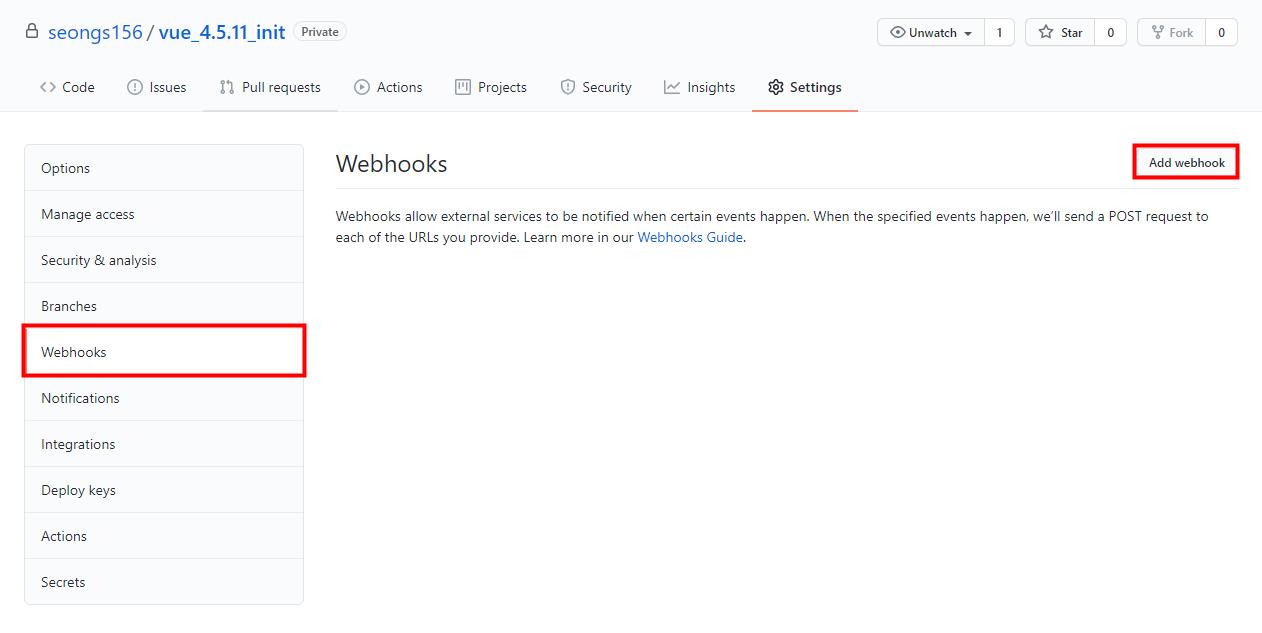Click the watchers count 1
The width and height of the screenshot is (1262, 633).
click(x=999, y=32)
